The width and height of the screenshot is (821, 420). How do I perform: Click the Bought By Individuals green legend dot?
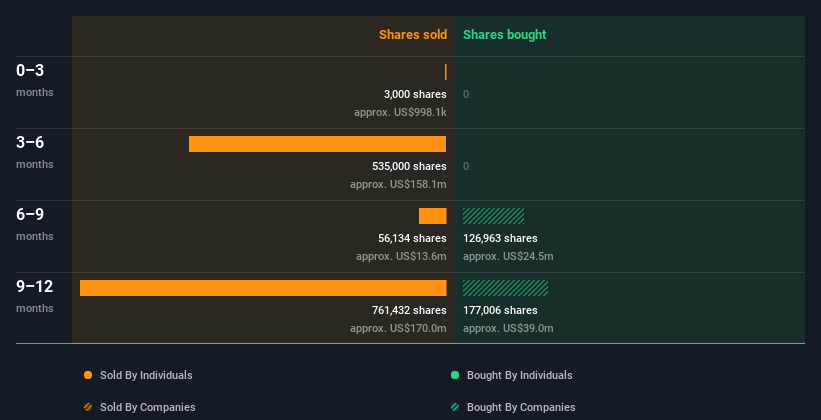[x=455, y=375]
